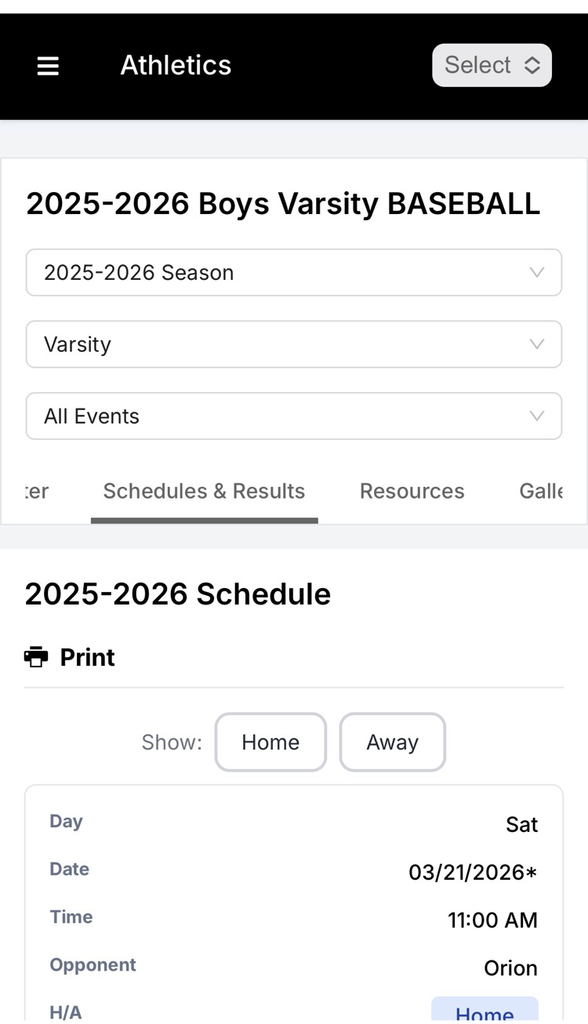
Task: Click the Print icon above the schedule
Action: tap(35, 657)
